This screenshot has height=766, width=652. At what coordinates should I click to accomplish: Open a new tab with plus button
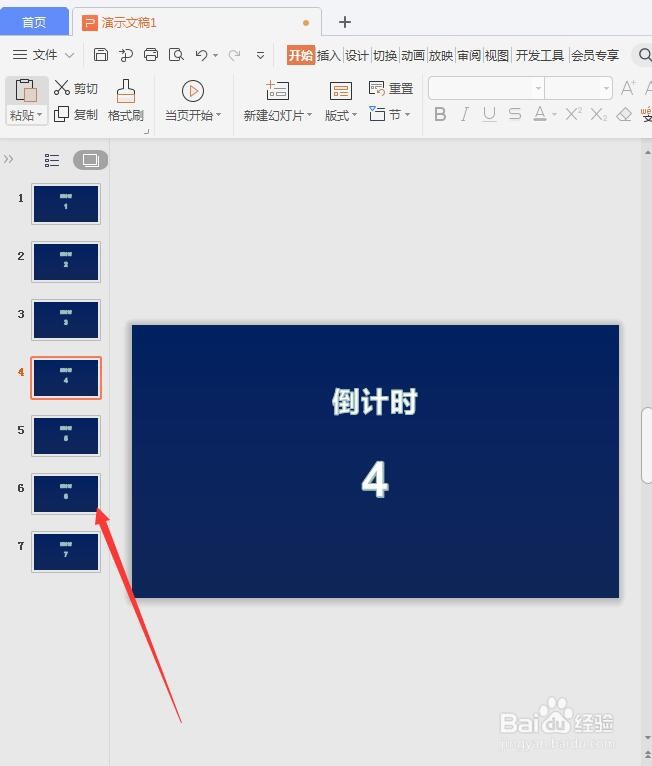pos(345,22)
